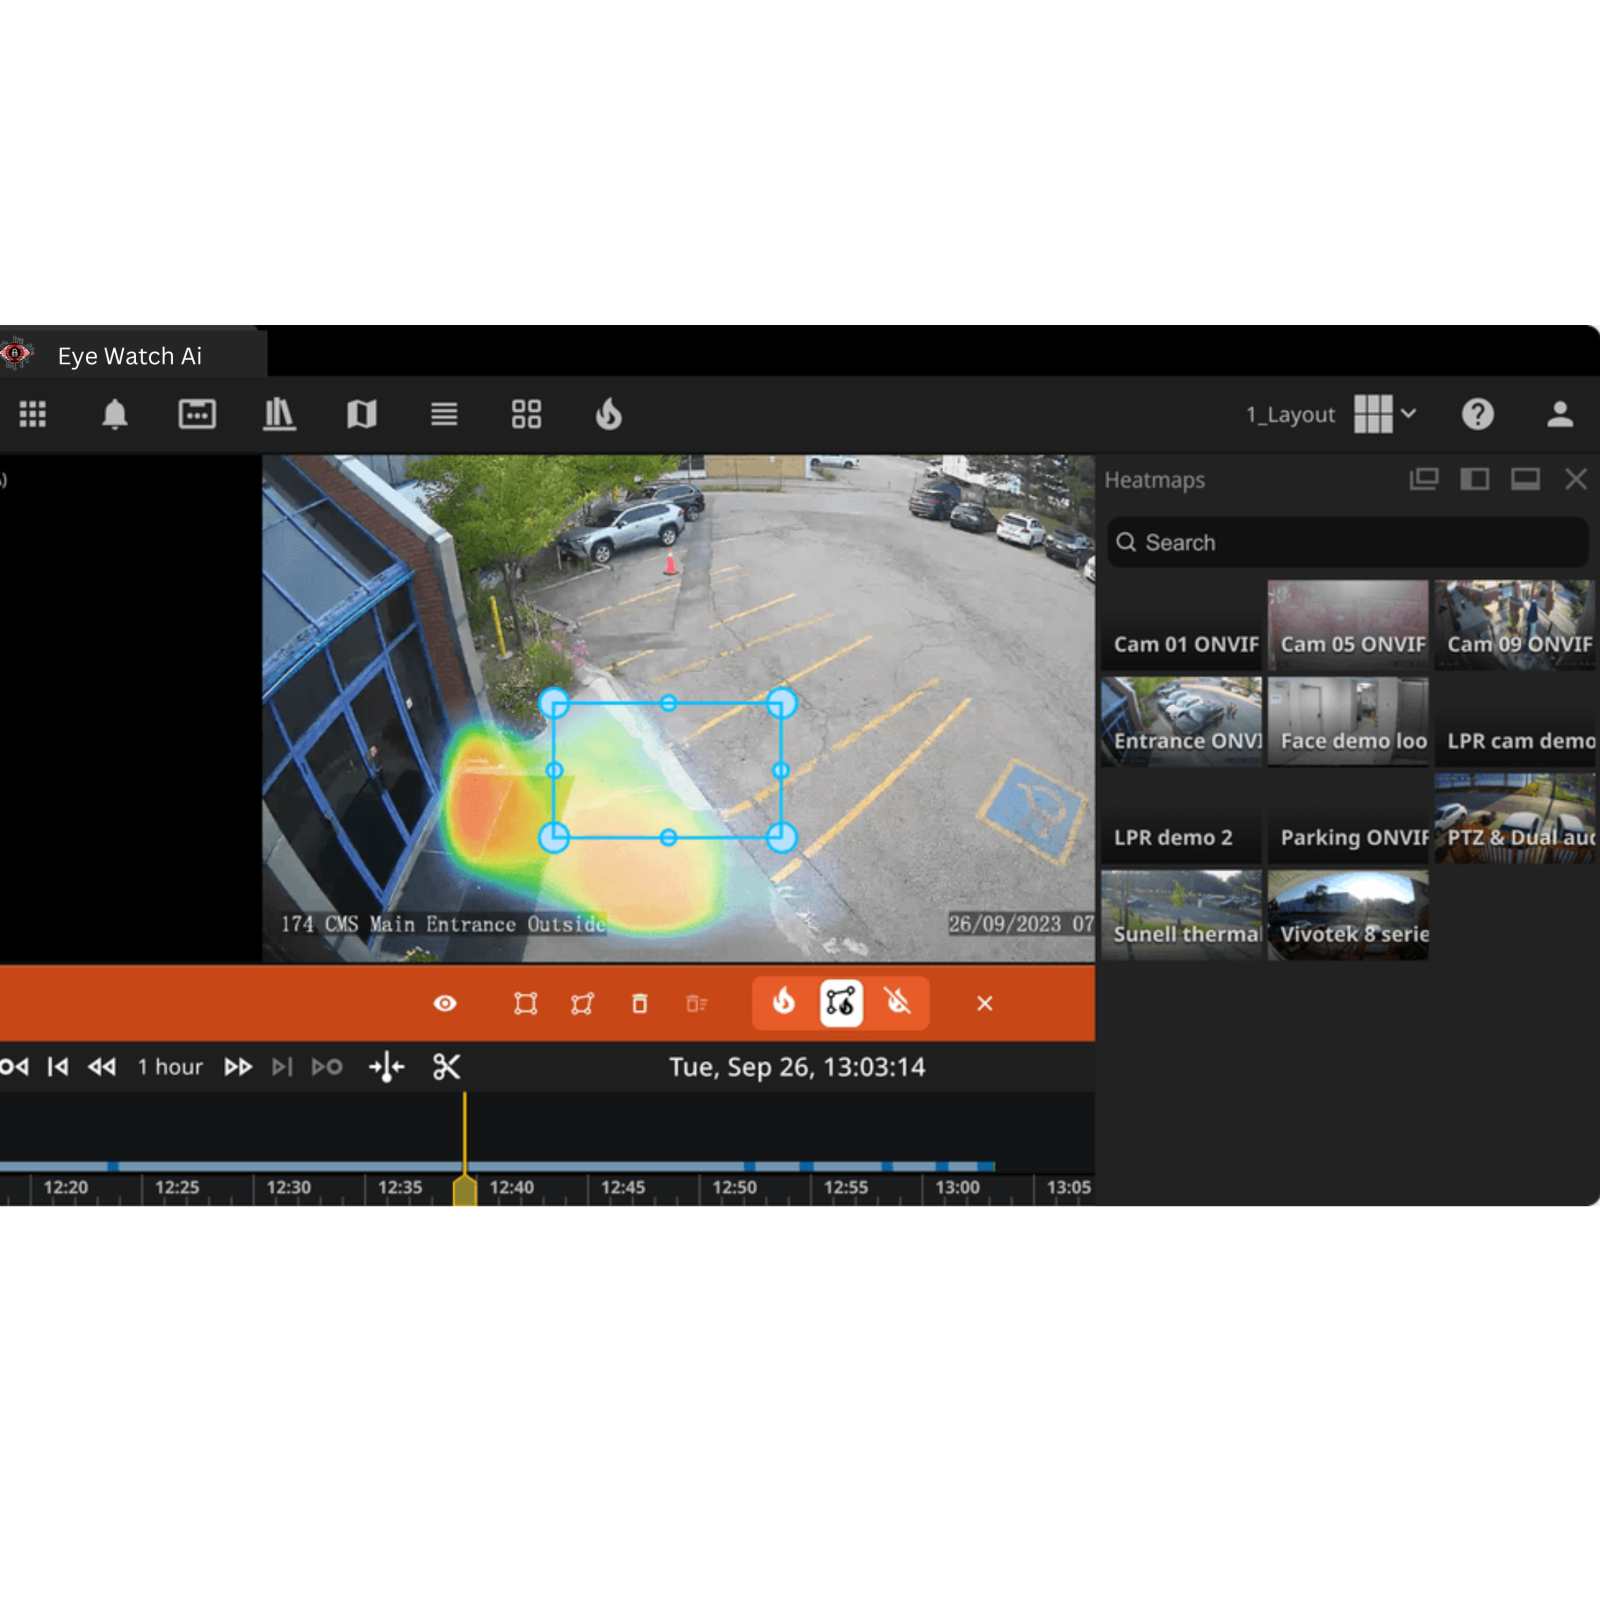Click the top-left handle of blue region
The width and height of the screenshot is (1600, 1600).
pyautogui.click(x=554, y=703)
